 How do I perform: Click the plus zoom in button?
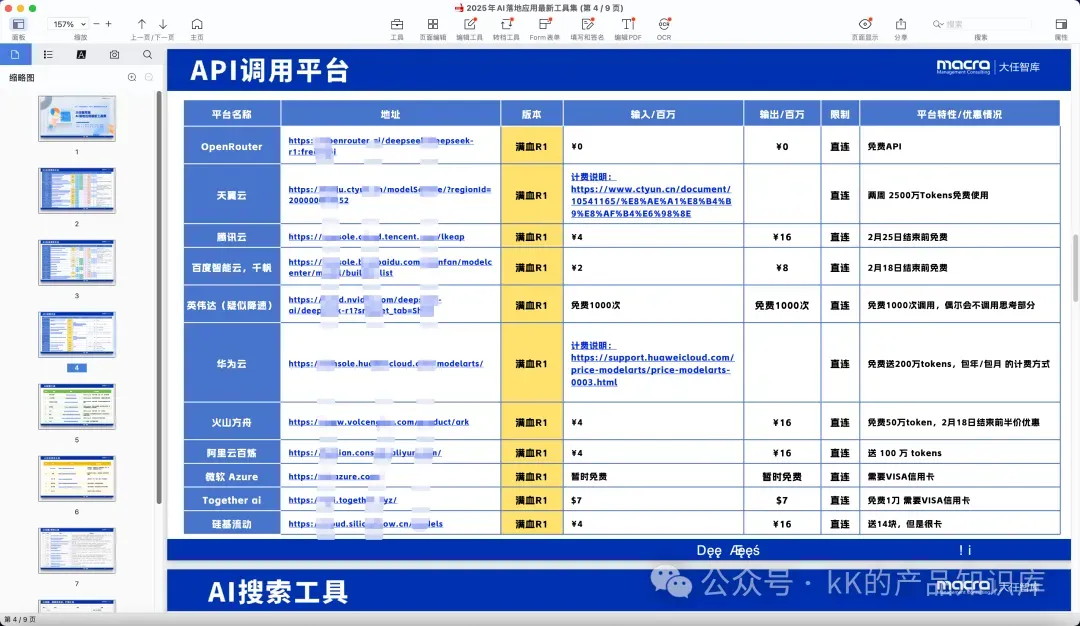108,24
